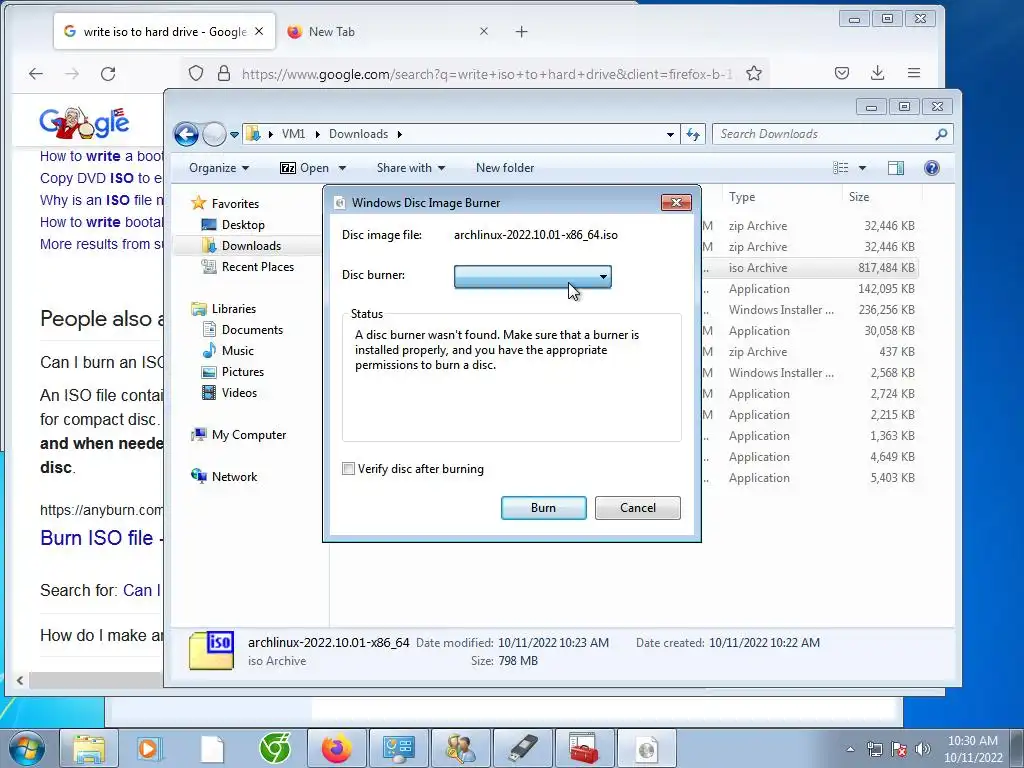Click the Burn button

[543, 507]
